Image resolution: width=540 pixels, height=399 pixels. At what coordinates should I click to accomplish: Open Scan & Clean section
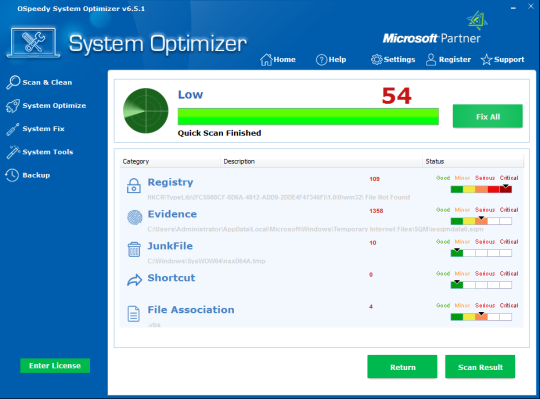(39, 83)
